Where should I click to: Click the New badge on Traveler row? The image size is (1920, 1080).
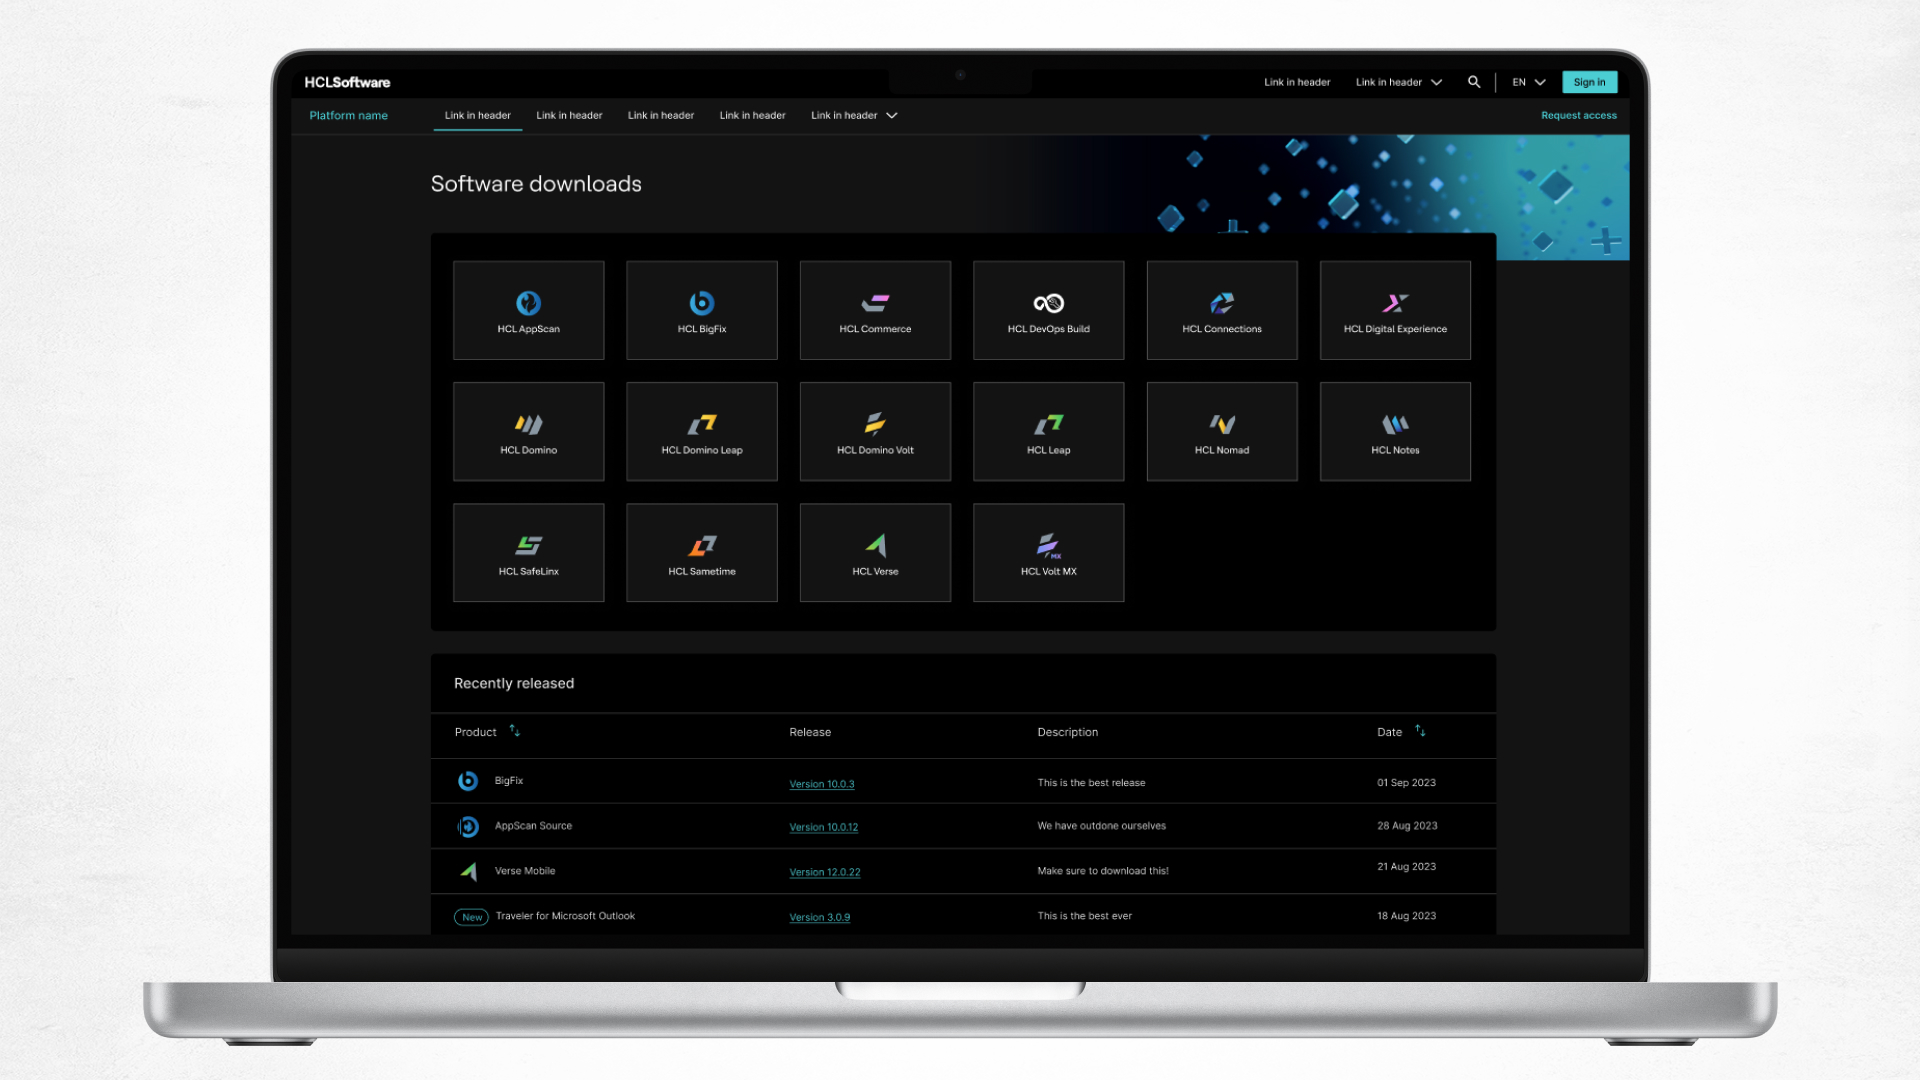472,917
